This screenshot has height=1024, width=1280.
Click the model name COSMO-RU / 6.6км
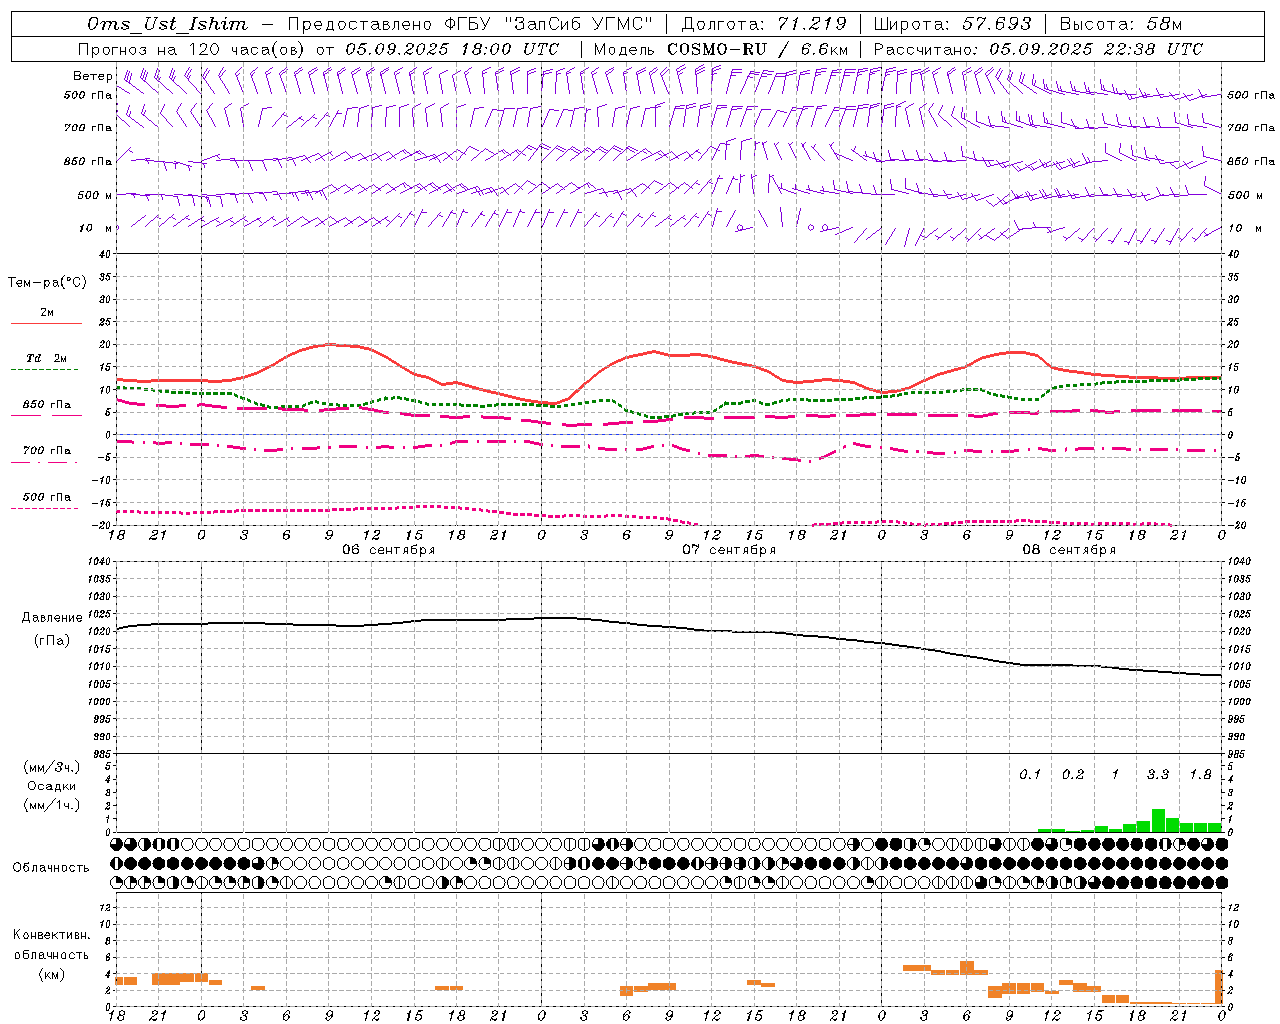click(x=758, y=49)
